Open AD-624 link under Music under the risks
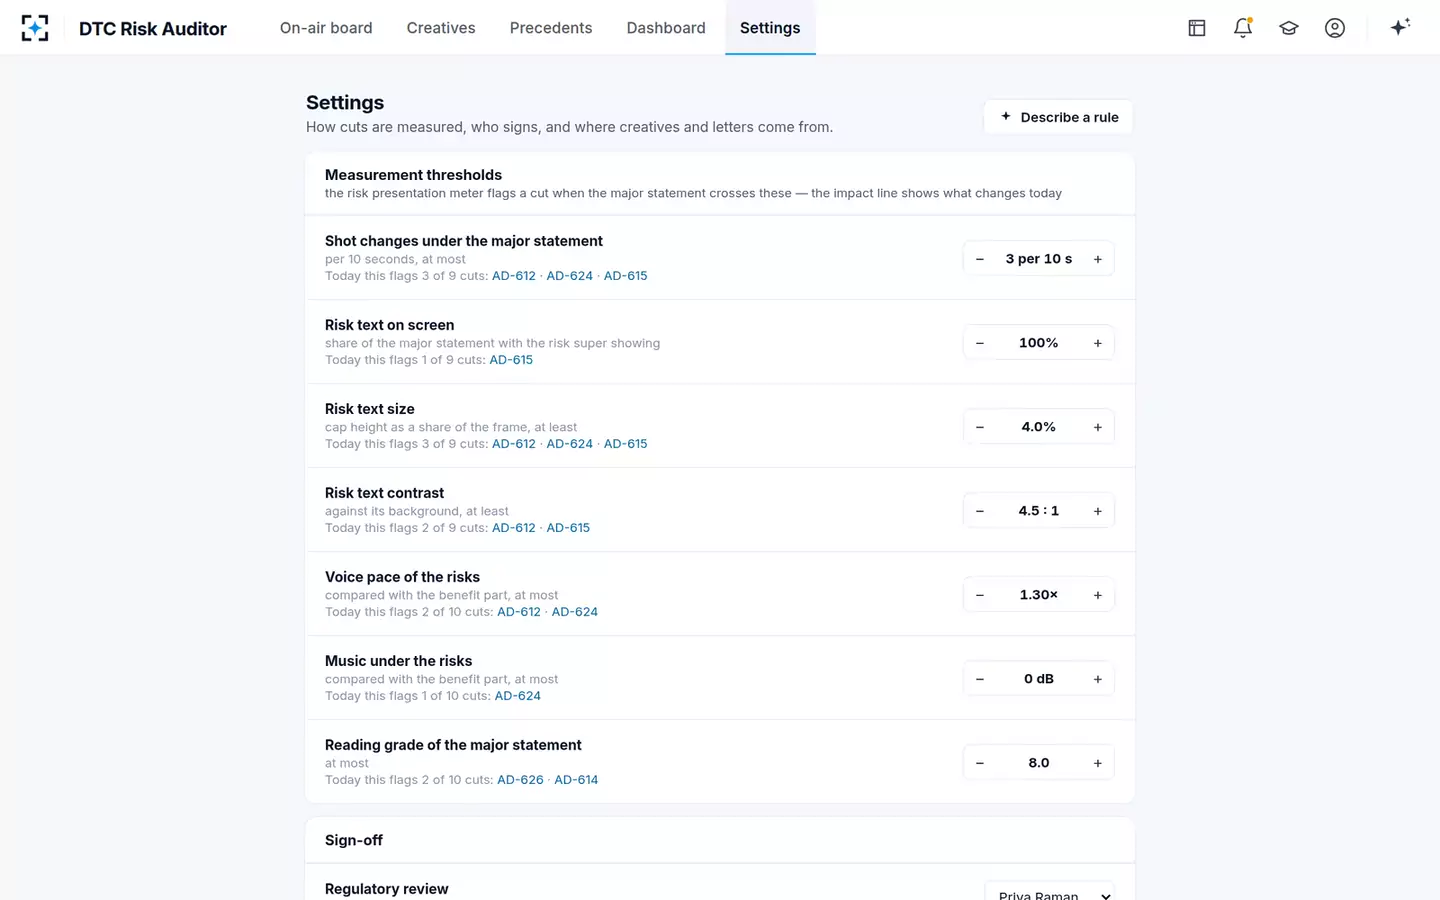 coord(518,696)
